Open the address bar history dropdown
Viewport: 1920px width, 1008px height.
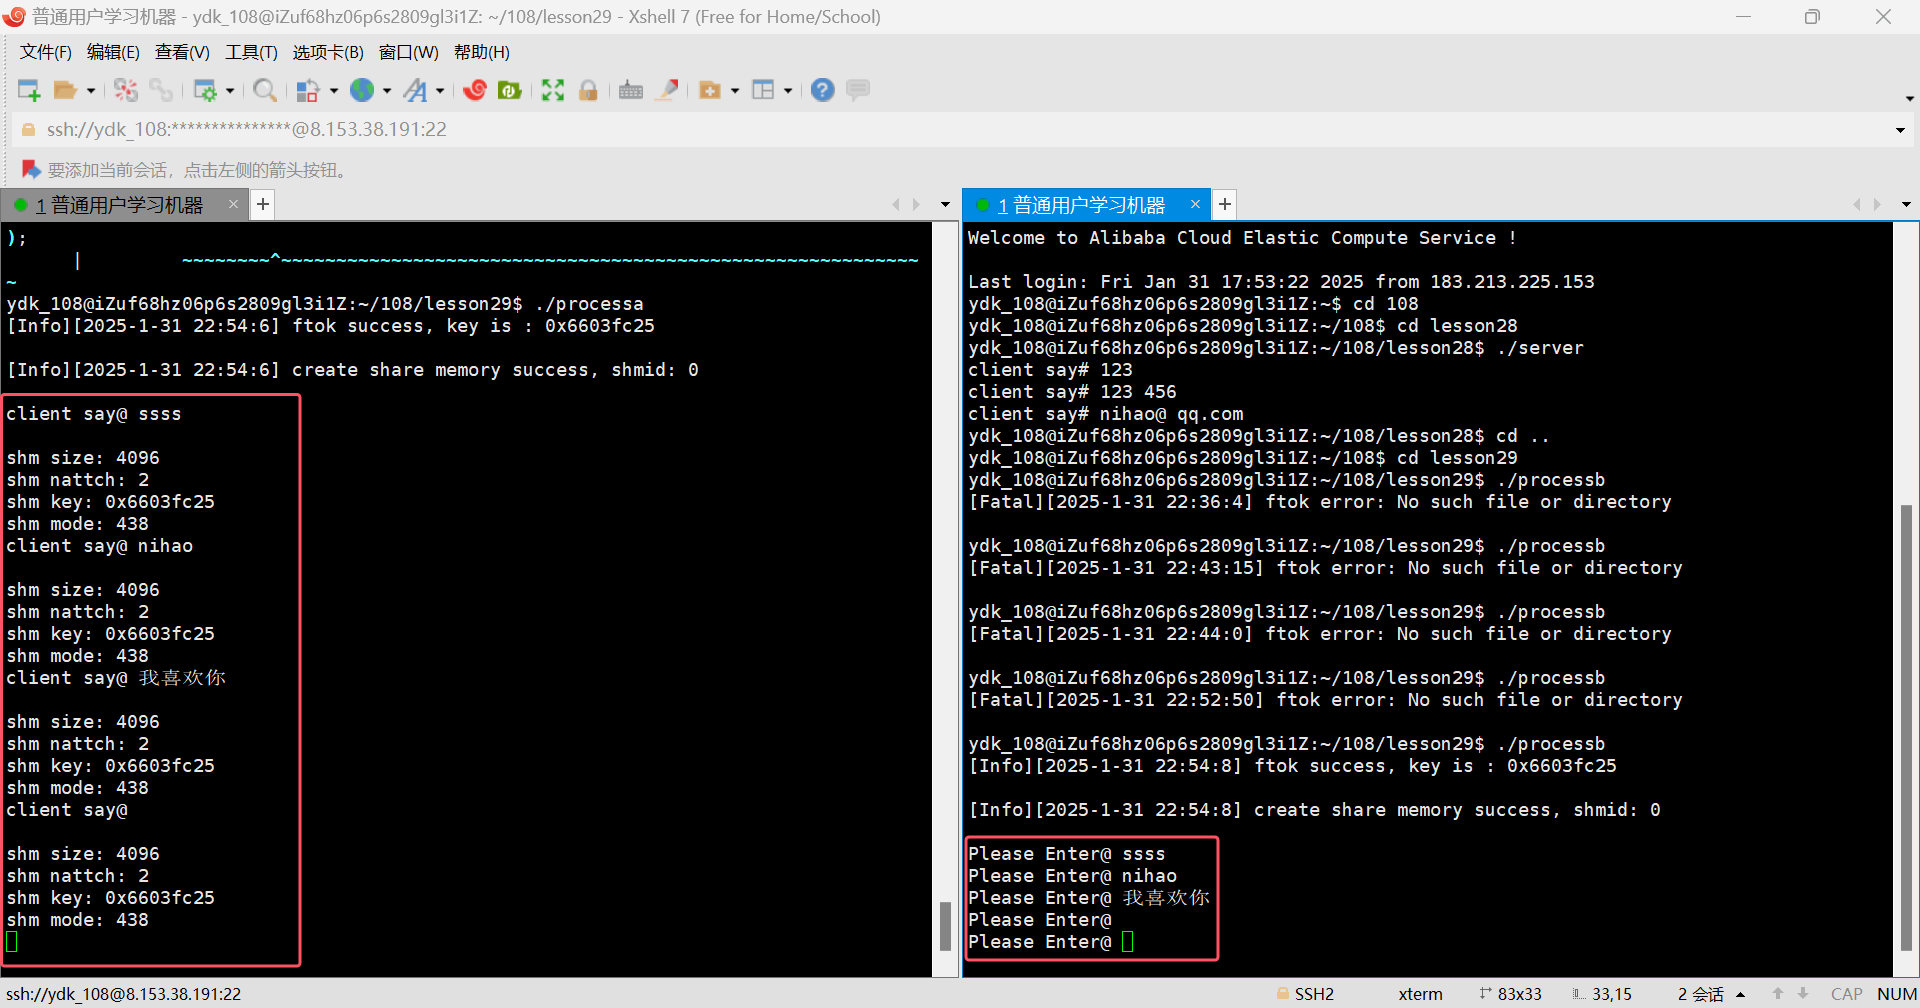pyautogui.click(x=1900, y=130)
